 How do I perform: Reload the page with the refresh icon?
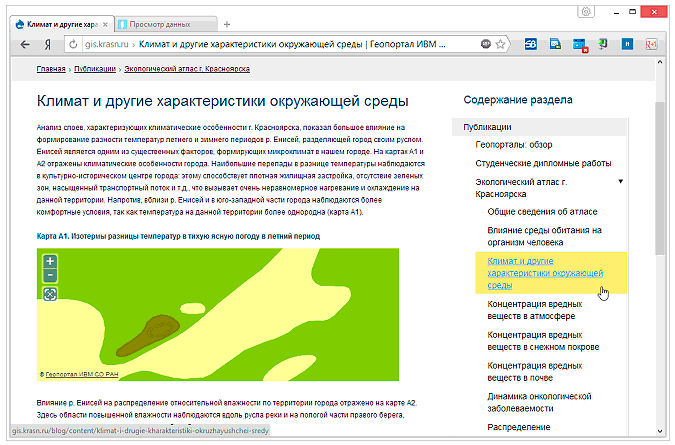pyautogui.click(x=73, y=45)
